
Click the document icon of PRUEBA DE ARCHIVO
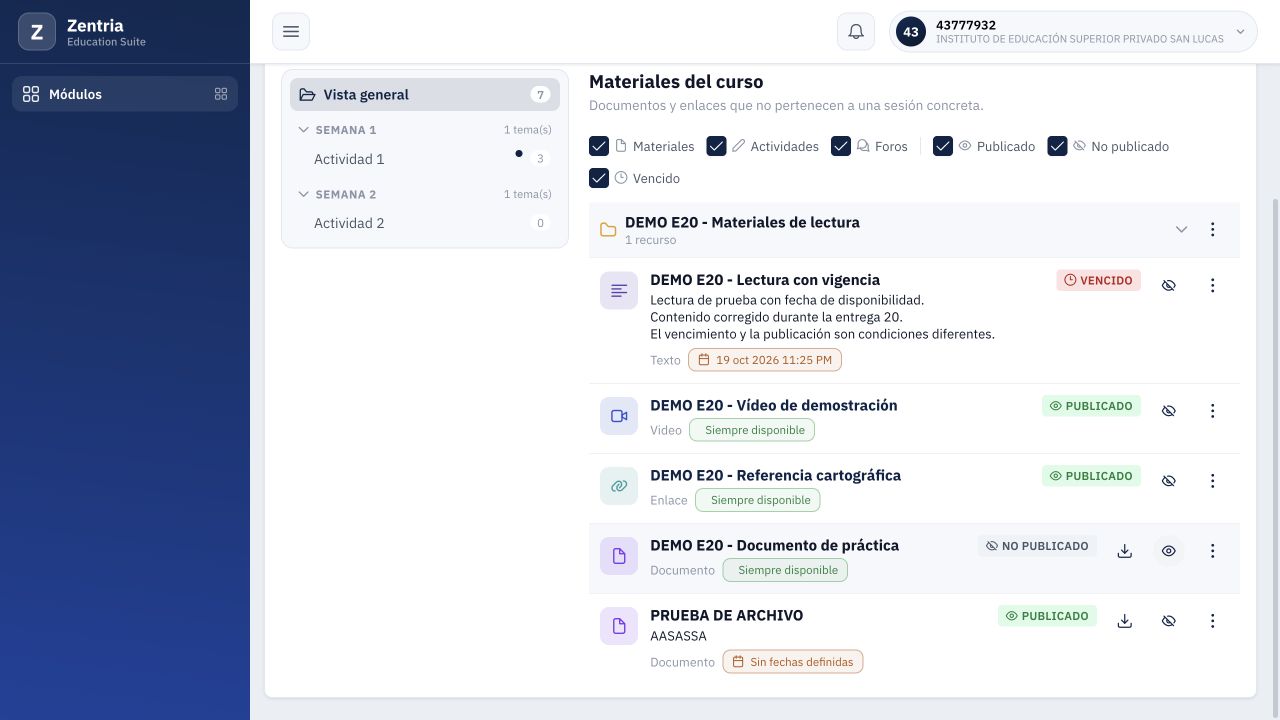619,626
